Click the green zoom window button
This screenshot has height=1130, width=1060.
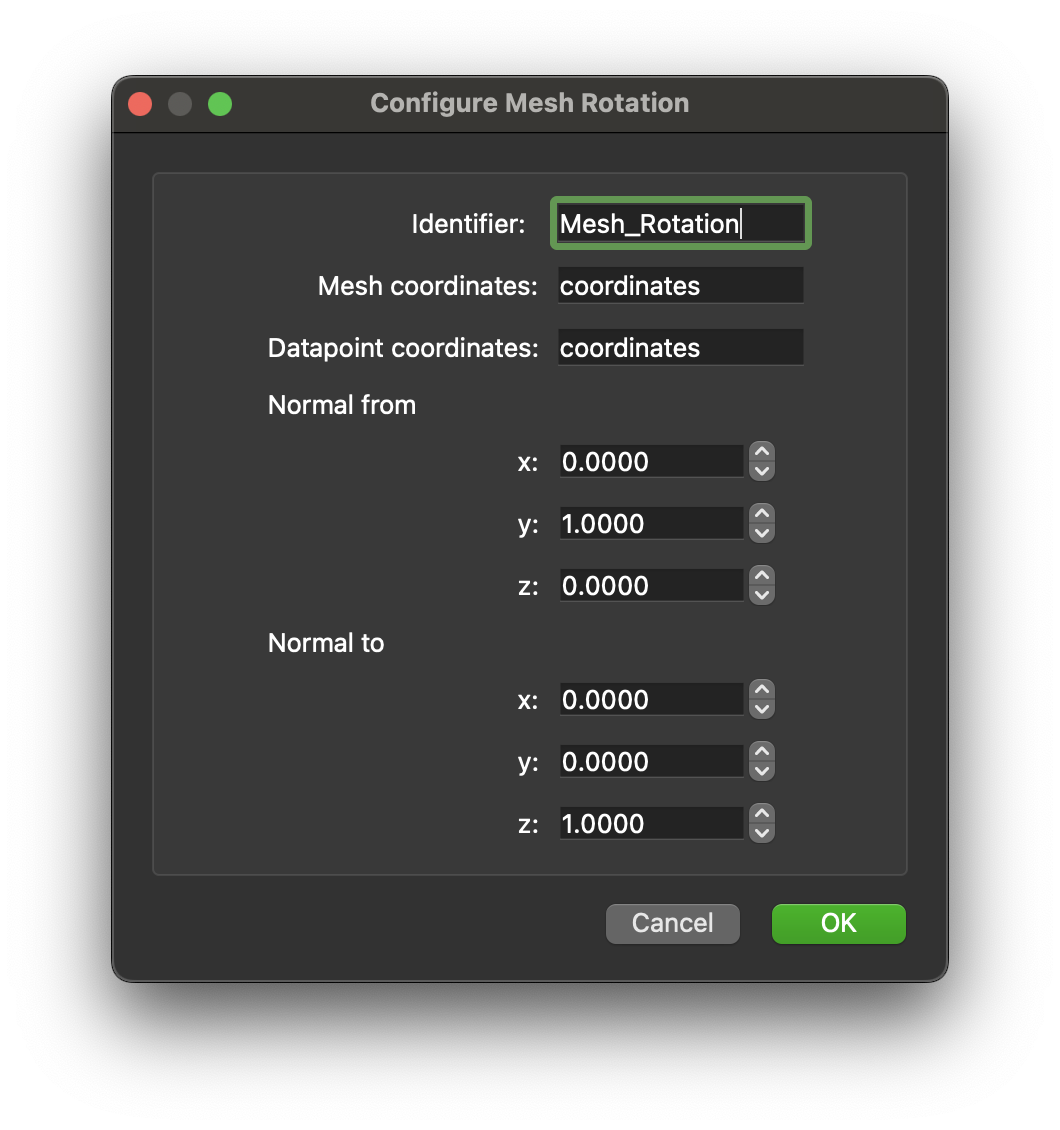(220, 104)
